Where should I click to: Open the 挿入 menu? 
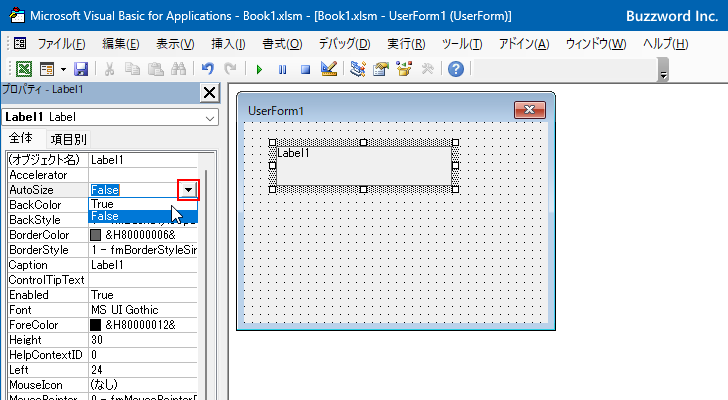point(228,44)
